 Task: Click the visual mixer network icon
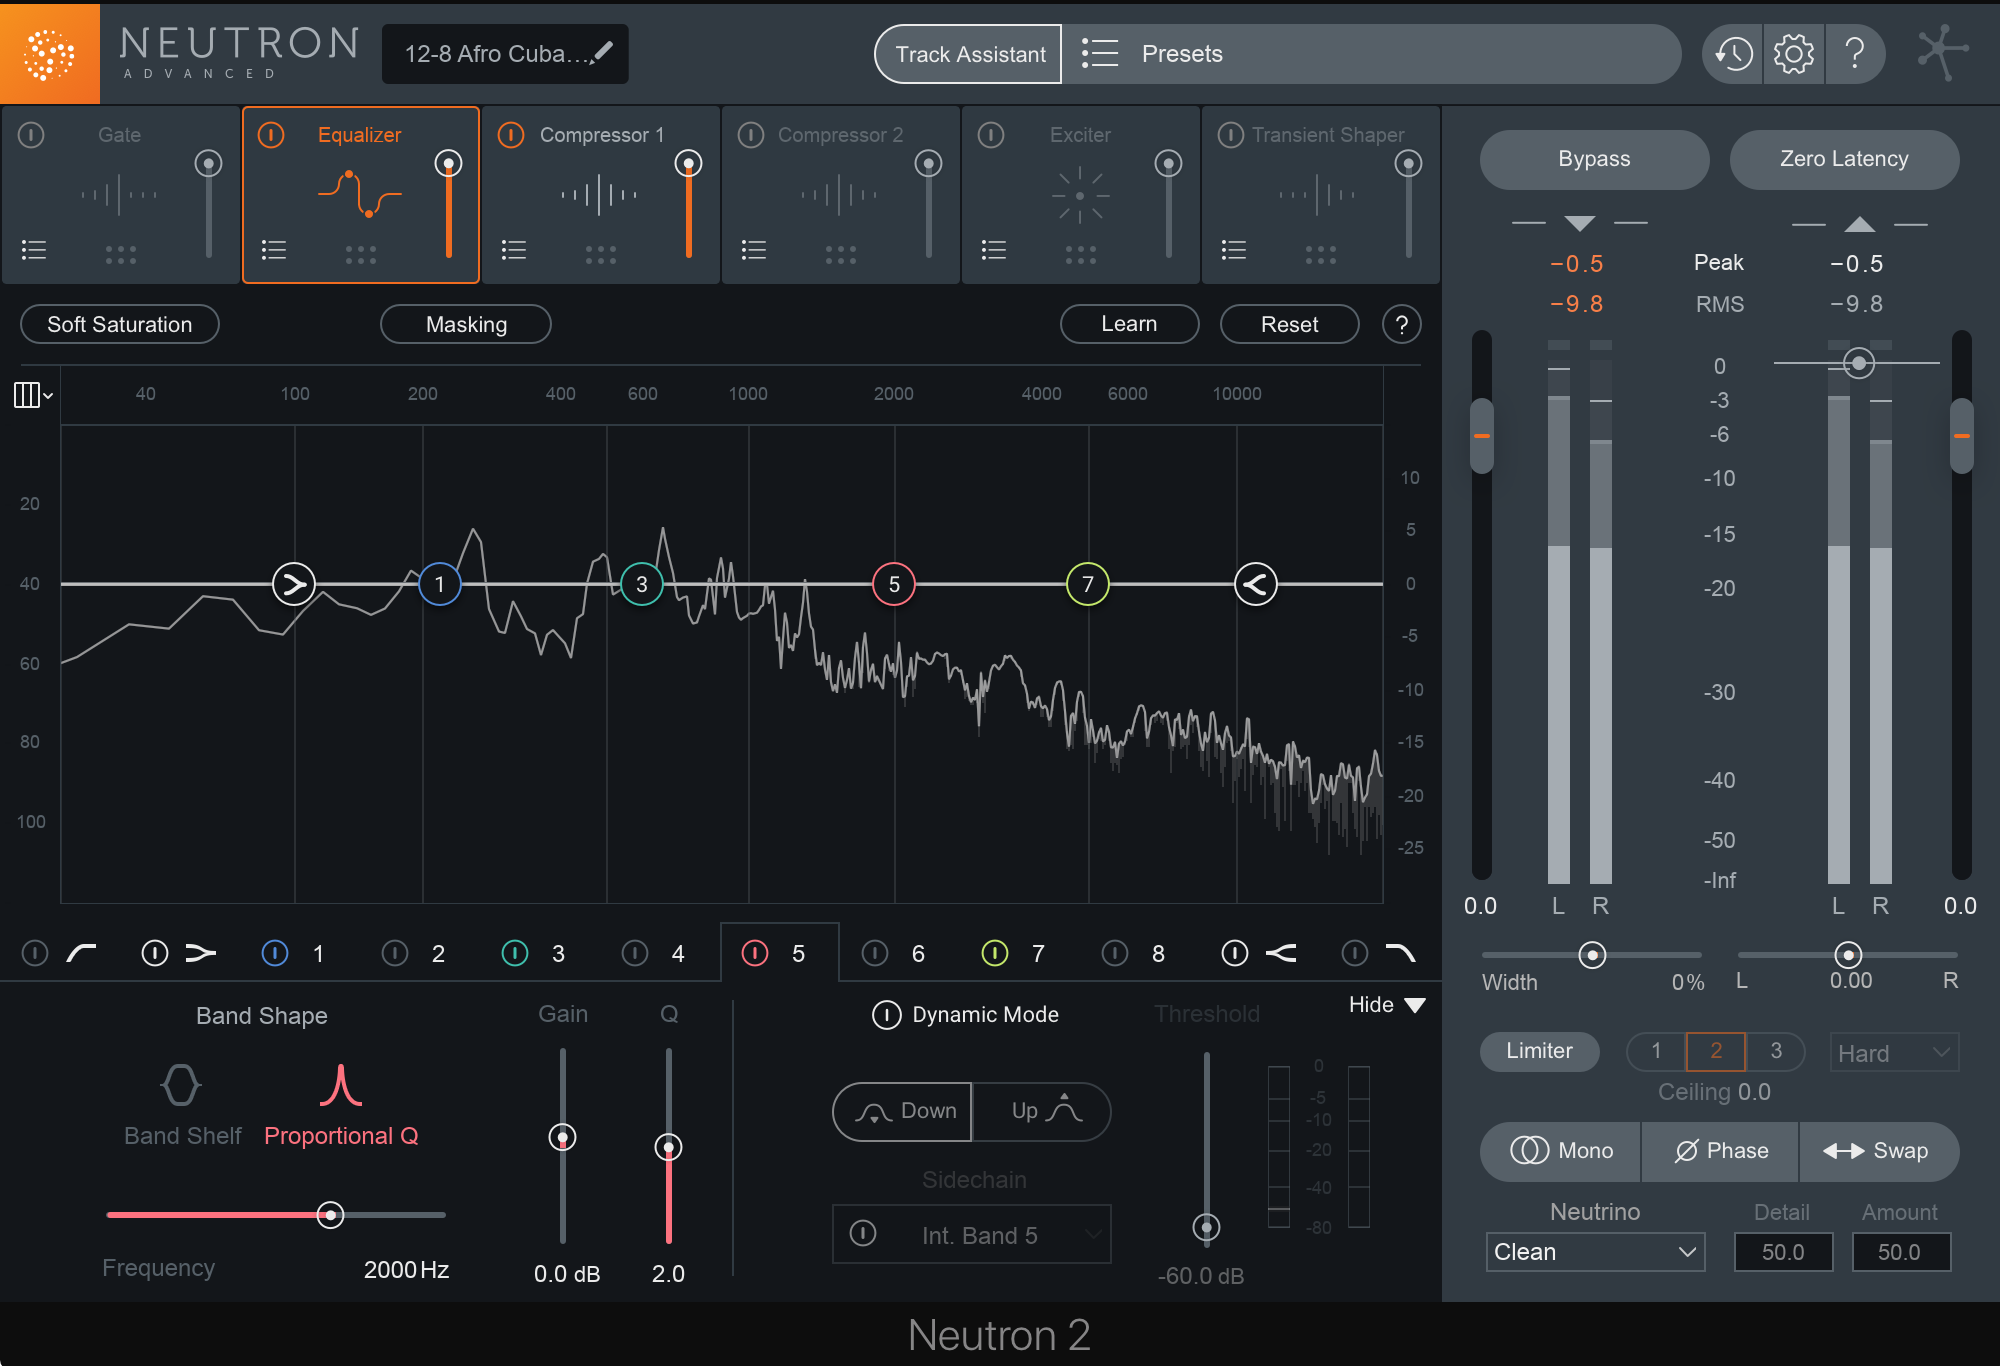click(x=1942, y=52)
